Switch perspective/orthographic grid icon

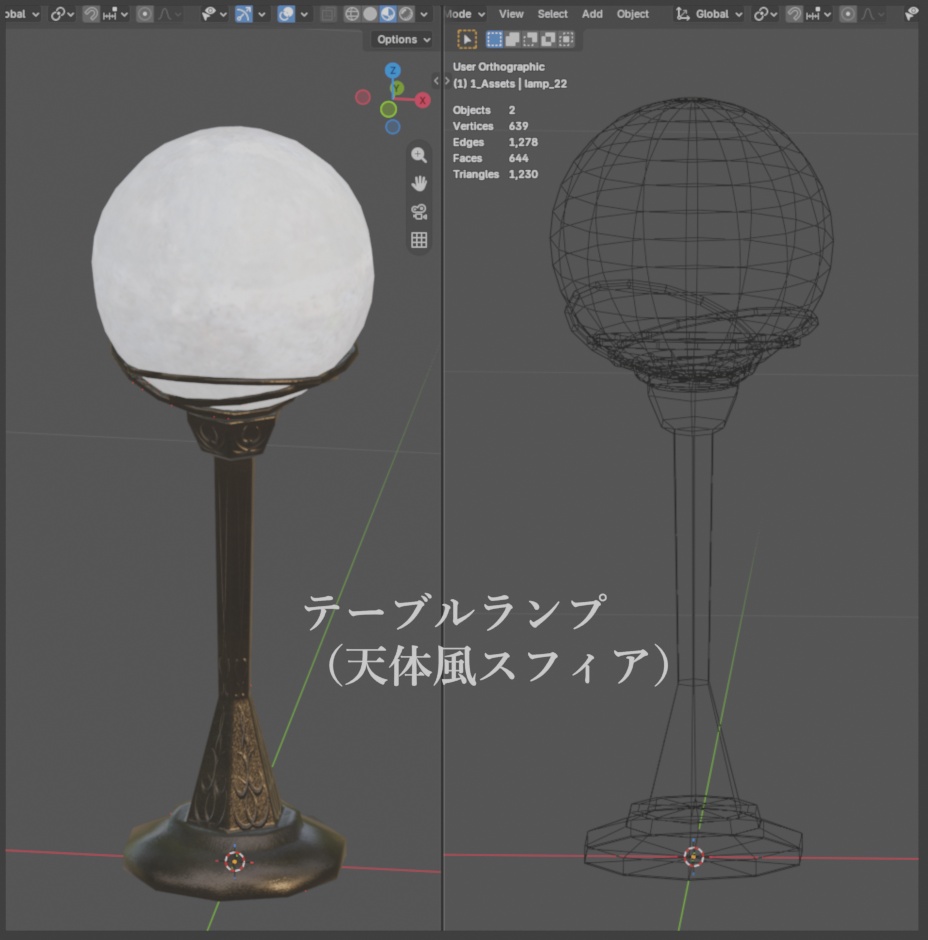pos(419,240)
